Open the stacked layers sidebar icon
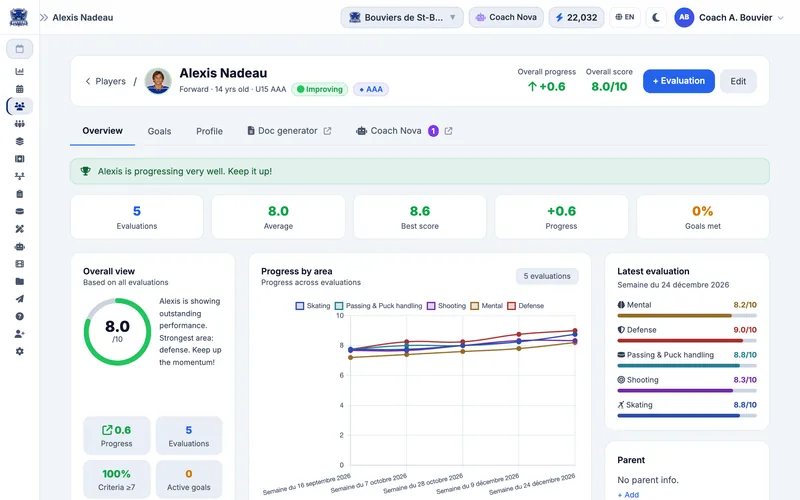This screenshot has height=500, width=800. 19,141
